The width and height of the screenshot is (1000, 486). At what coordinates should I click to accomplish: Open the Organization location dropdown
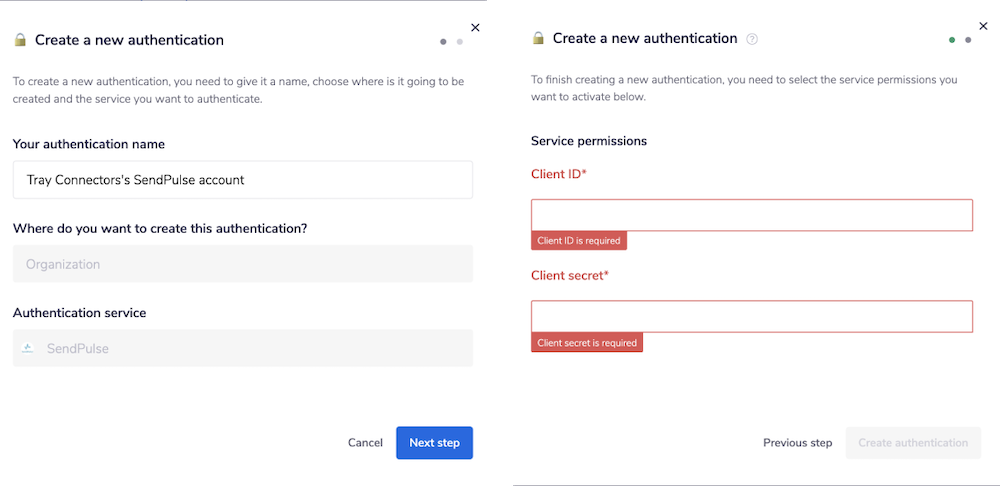(x=242, y=264)
